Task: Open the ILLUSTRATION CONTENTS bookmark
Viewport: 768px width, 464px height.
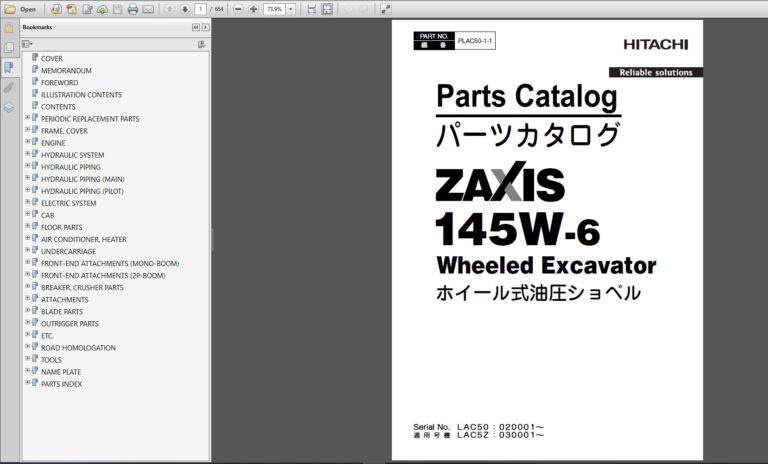Action: pos(81,95)
